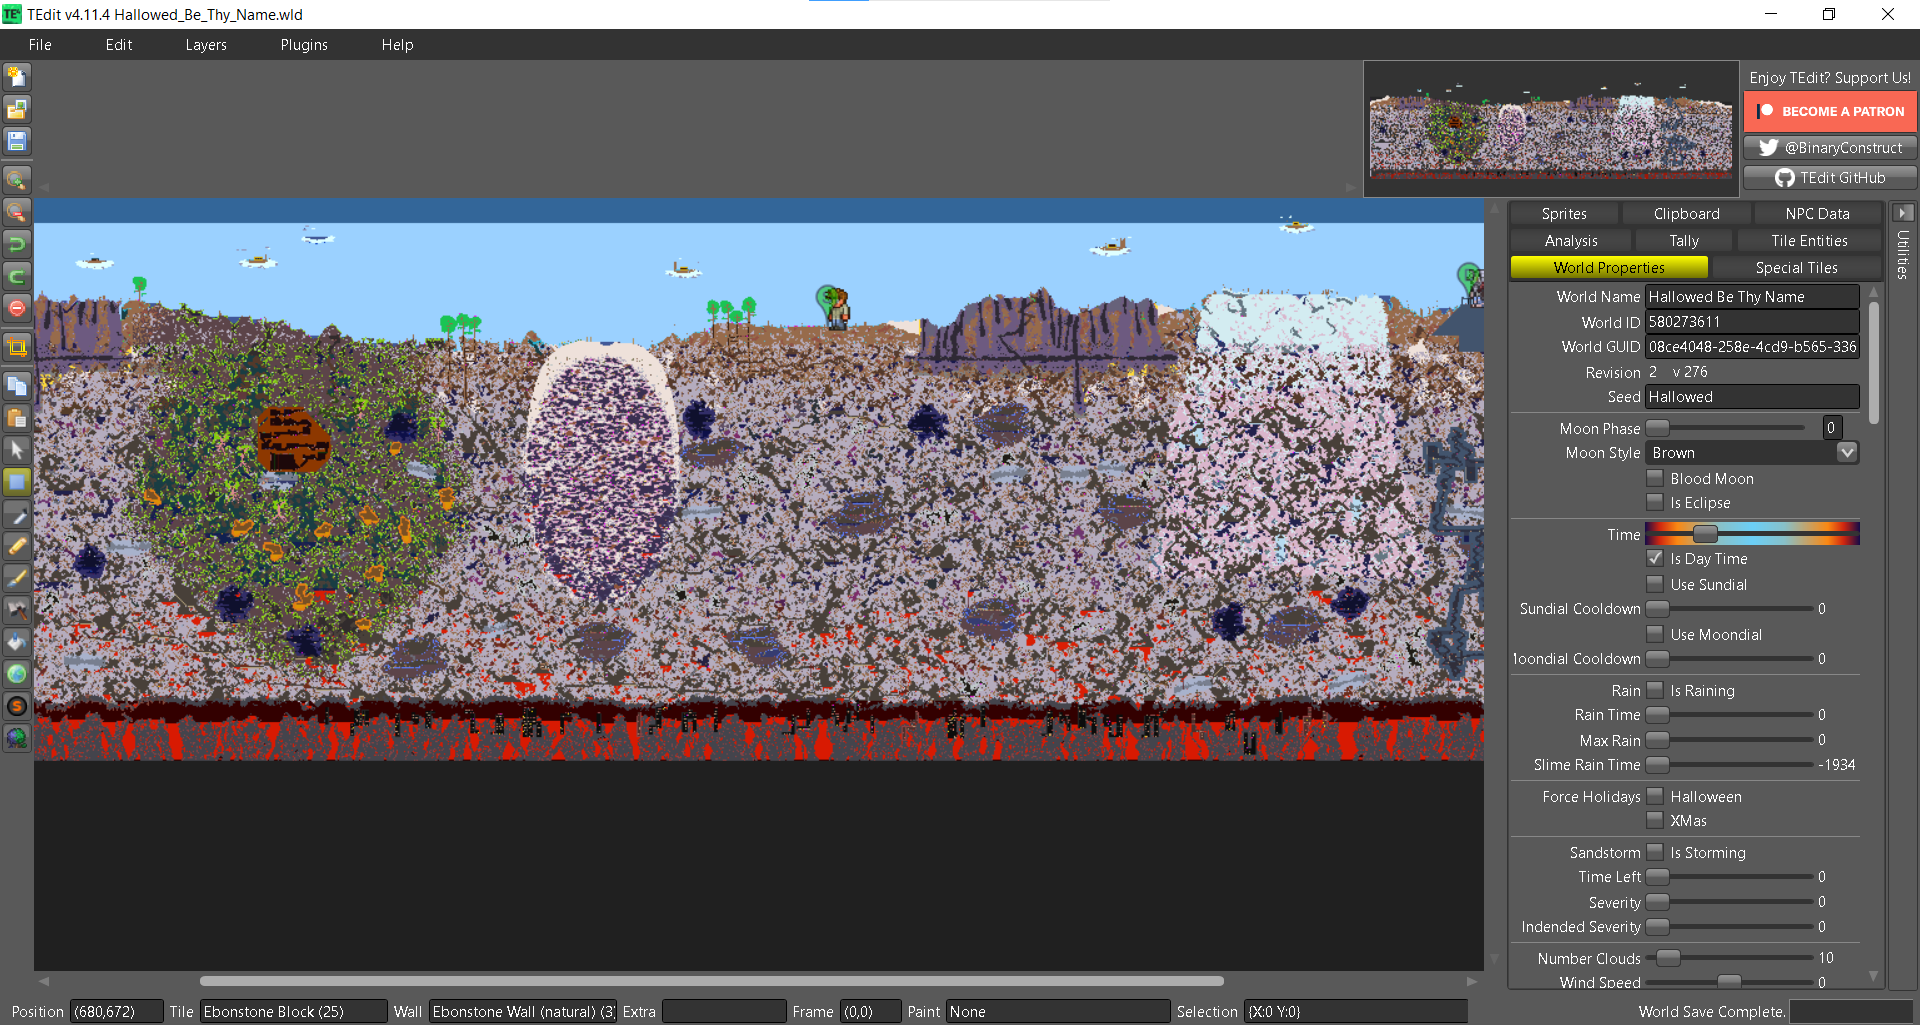
Task: Switch to the Special Tiles tab
Action: [1796, 267]
